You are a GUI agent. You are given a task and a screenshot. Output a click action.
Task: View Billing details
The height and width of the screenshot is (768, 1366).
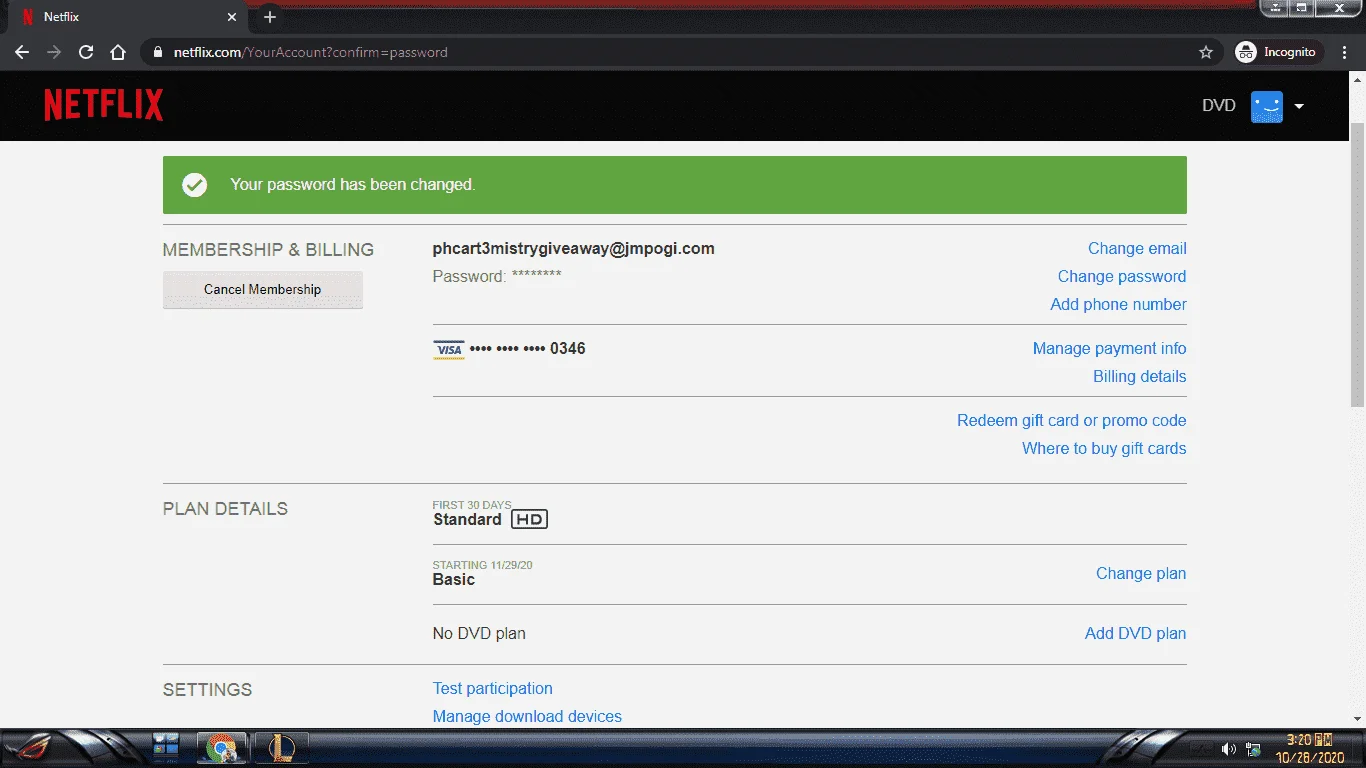[x=1140, y=377]
